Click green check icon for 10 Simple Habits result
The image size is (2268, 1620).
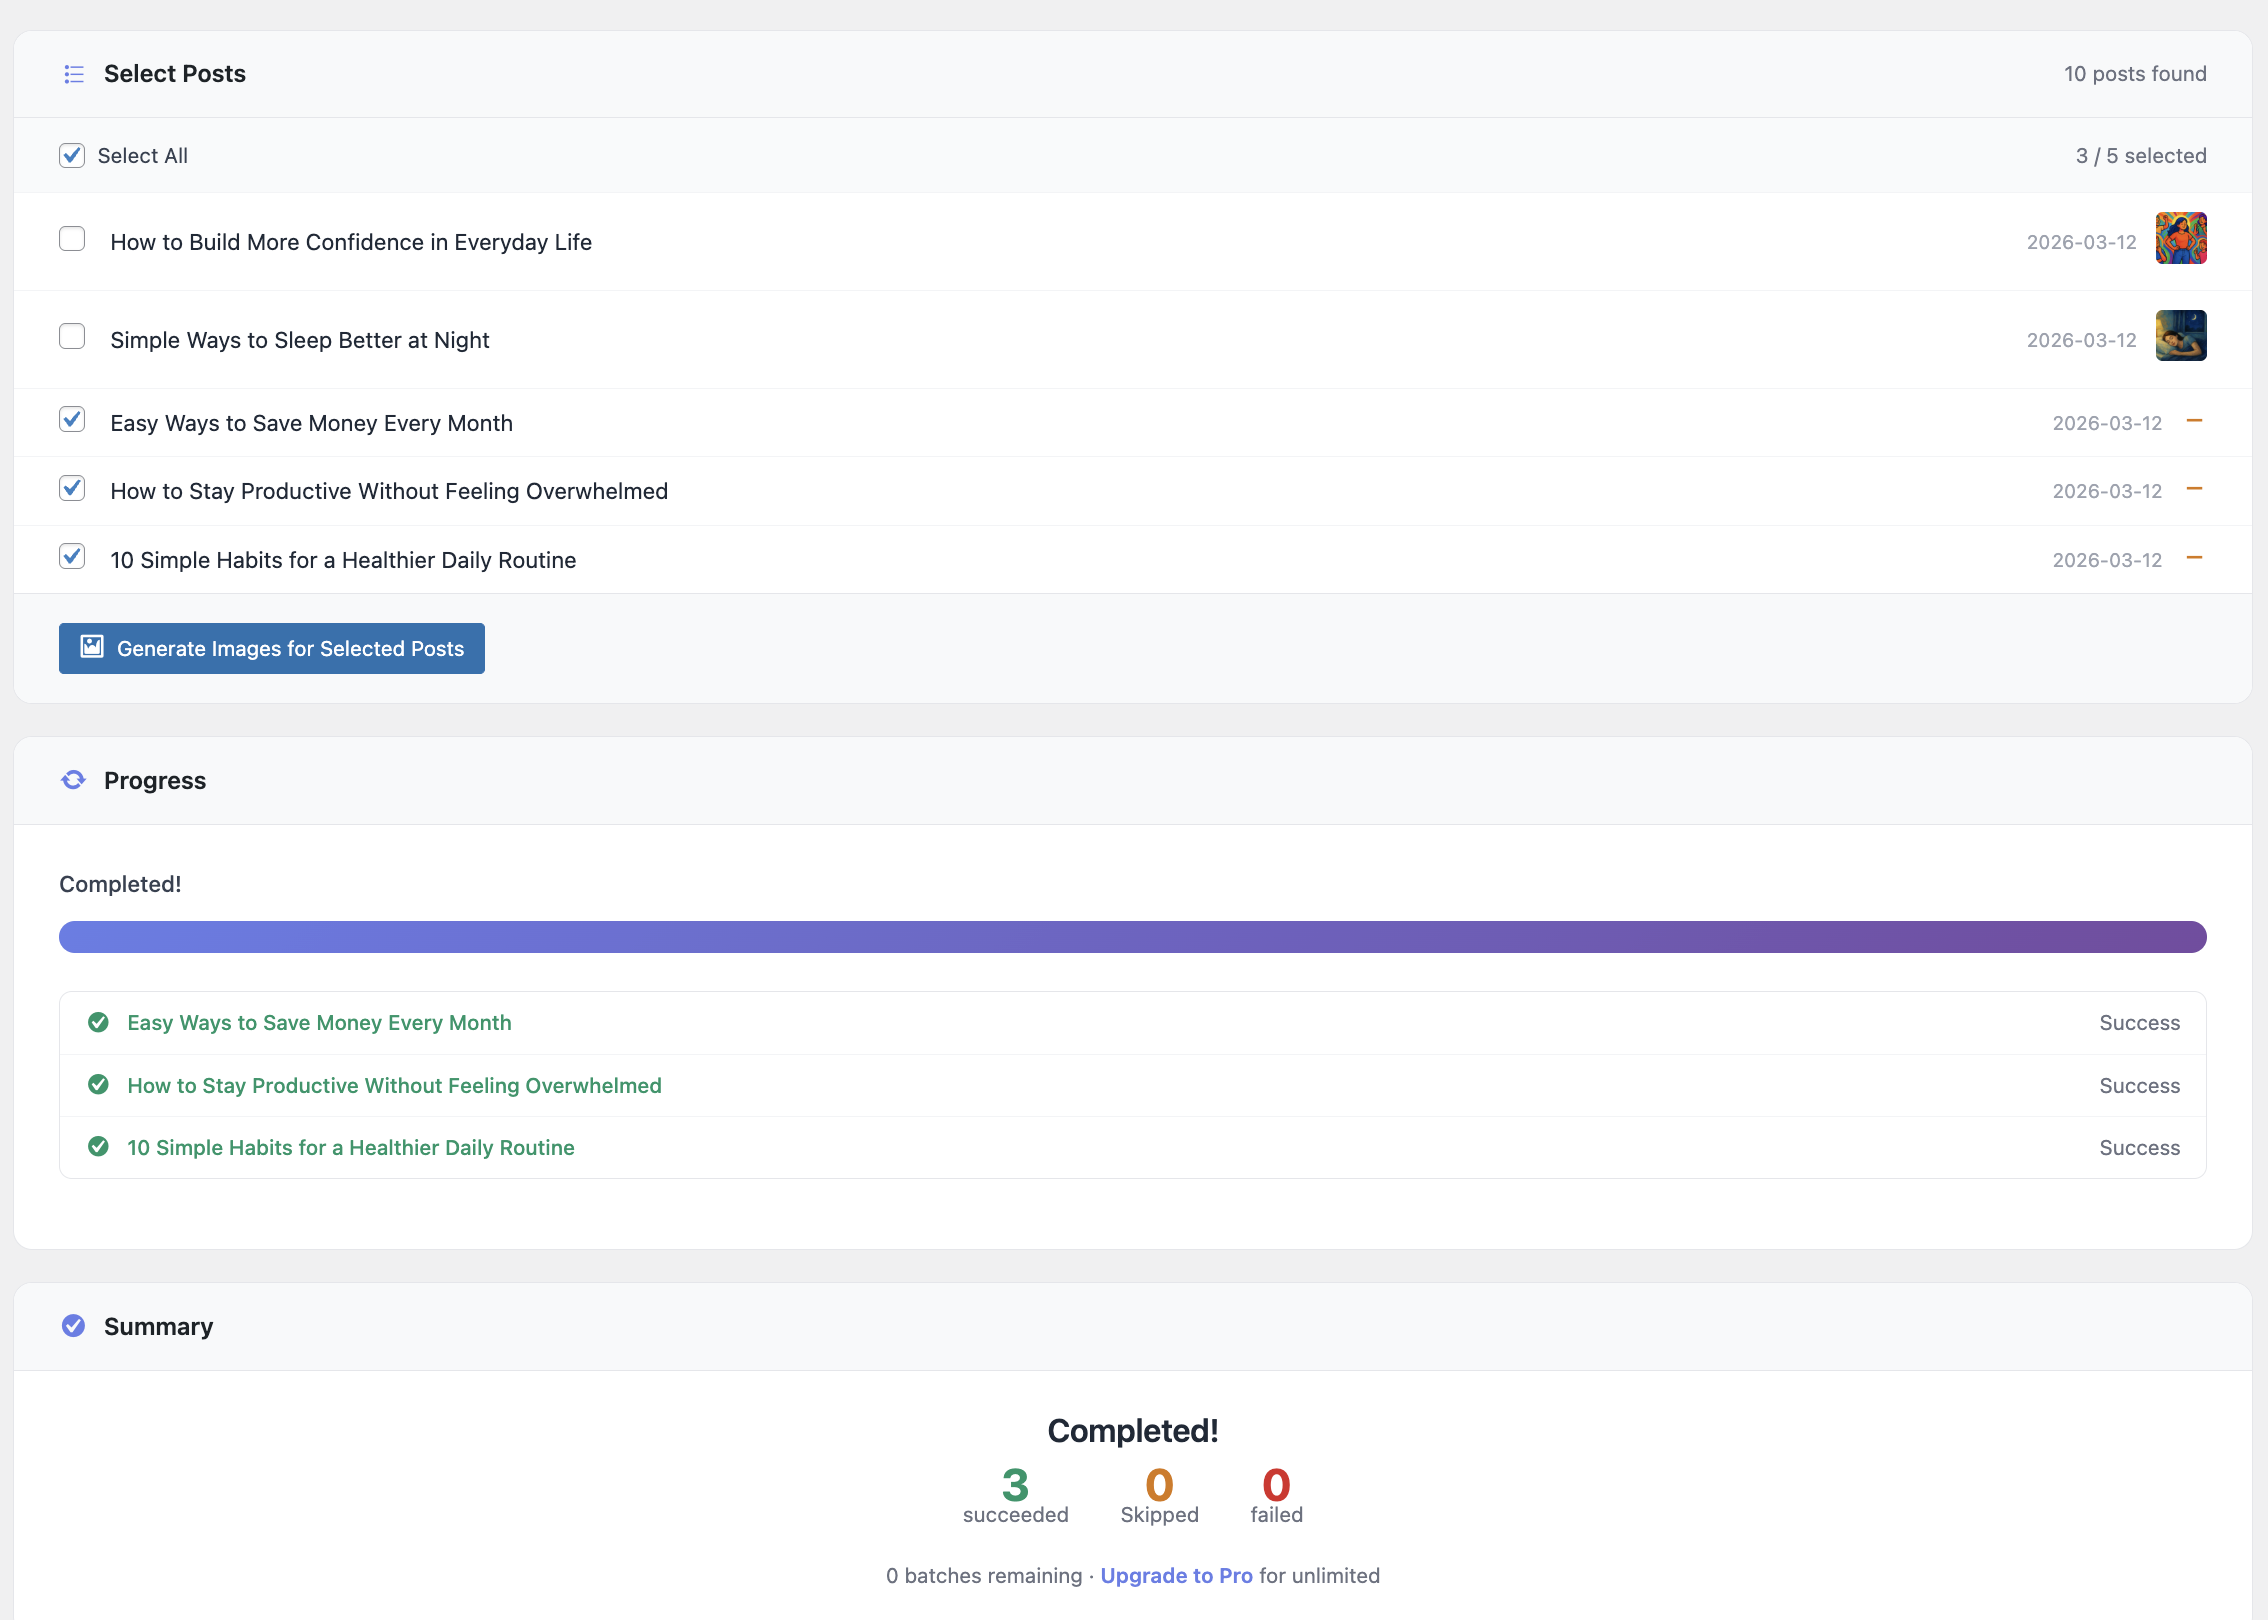point(98,1147)
